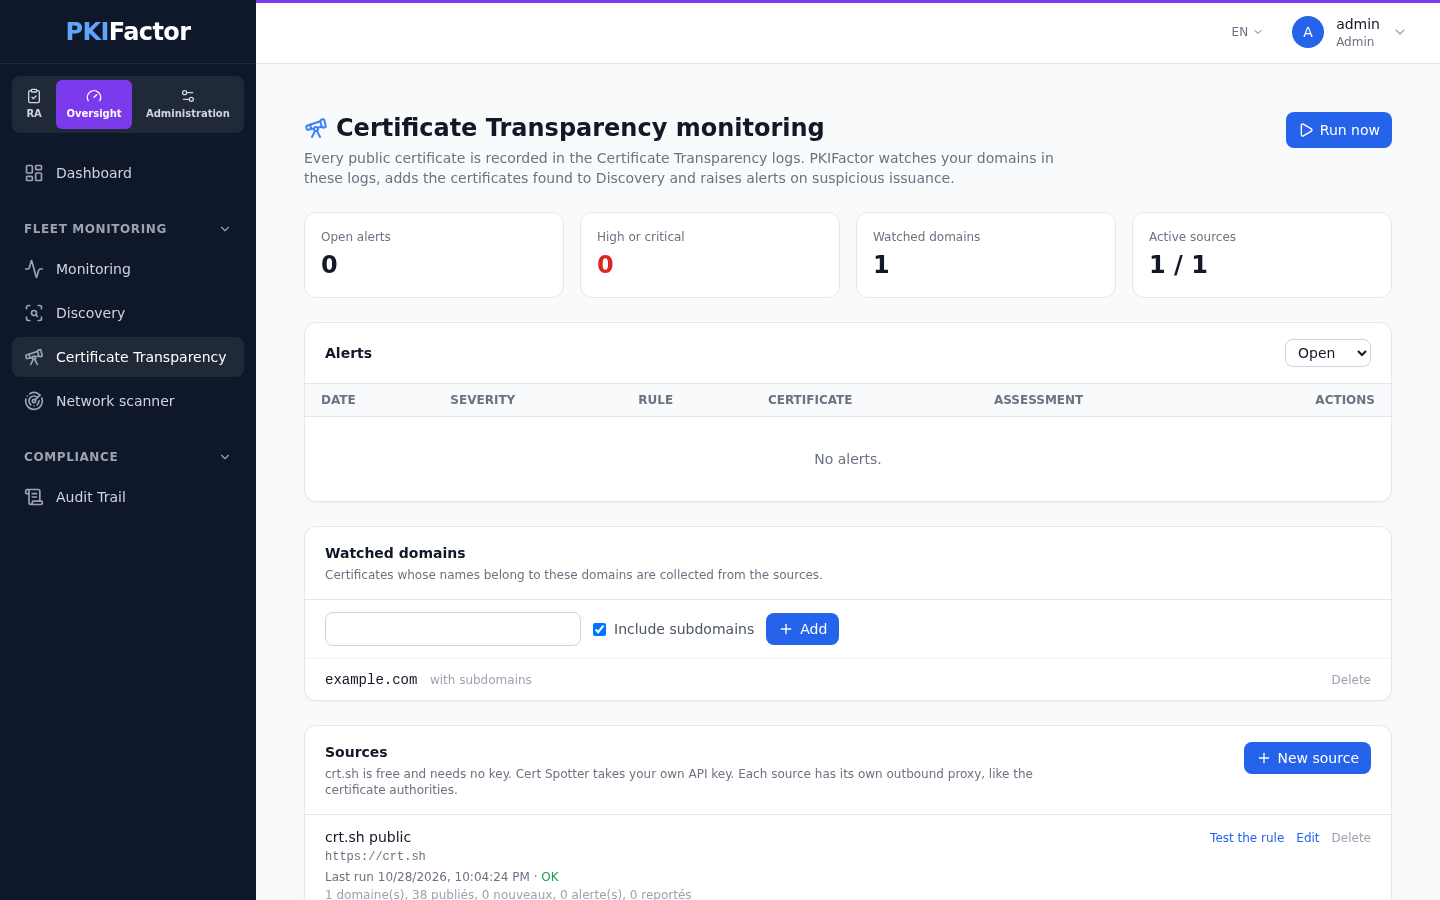Click the Dashboard grid icon
The height and width of the screenshot is (900, 1440).
(x=34, y=173)
